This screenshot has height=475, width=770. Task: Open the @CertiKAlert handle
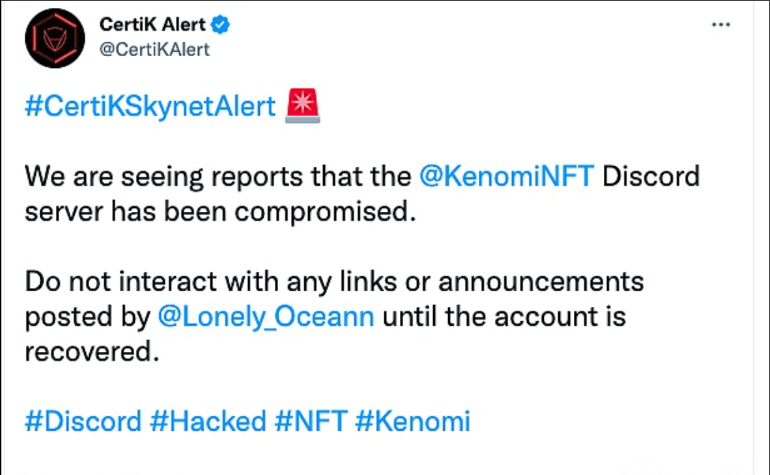154,48
